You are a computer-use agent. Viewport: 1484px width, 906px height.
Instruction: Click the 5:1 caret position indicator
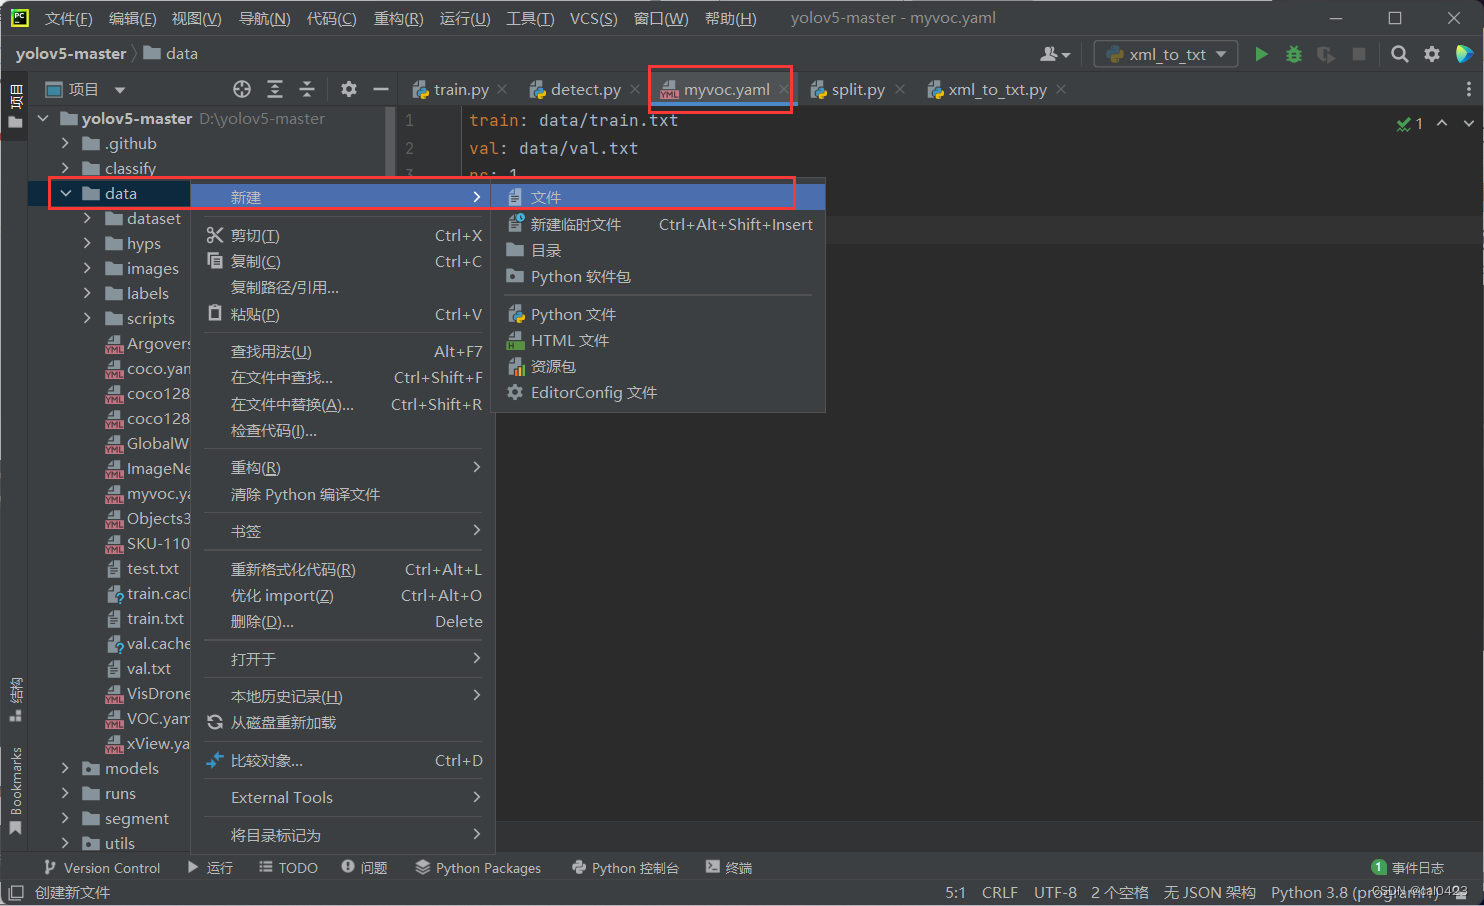[955, 892]
